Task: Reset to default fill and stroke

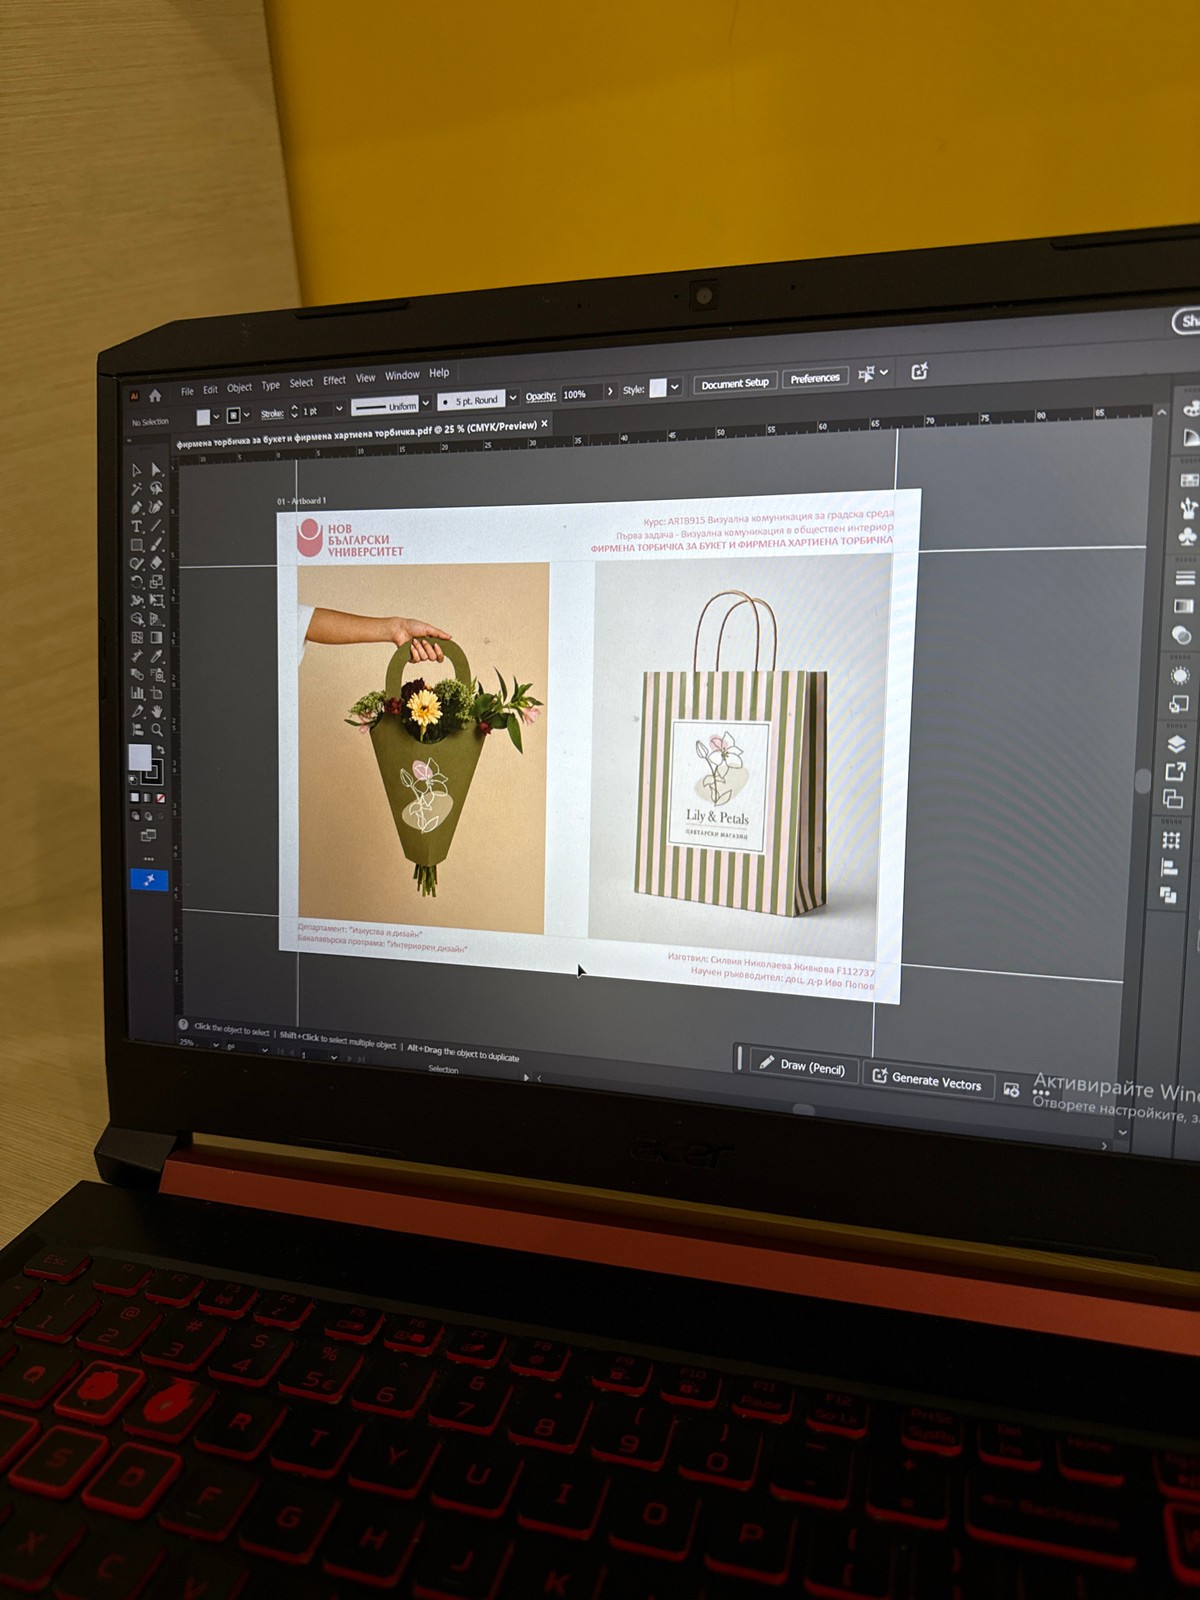Action: (133, 779)
